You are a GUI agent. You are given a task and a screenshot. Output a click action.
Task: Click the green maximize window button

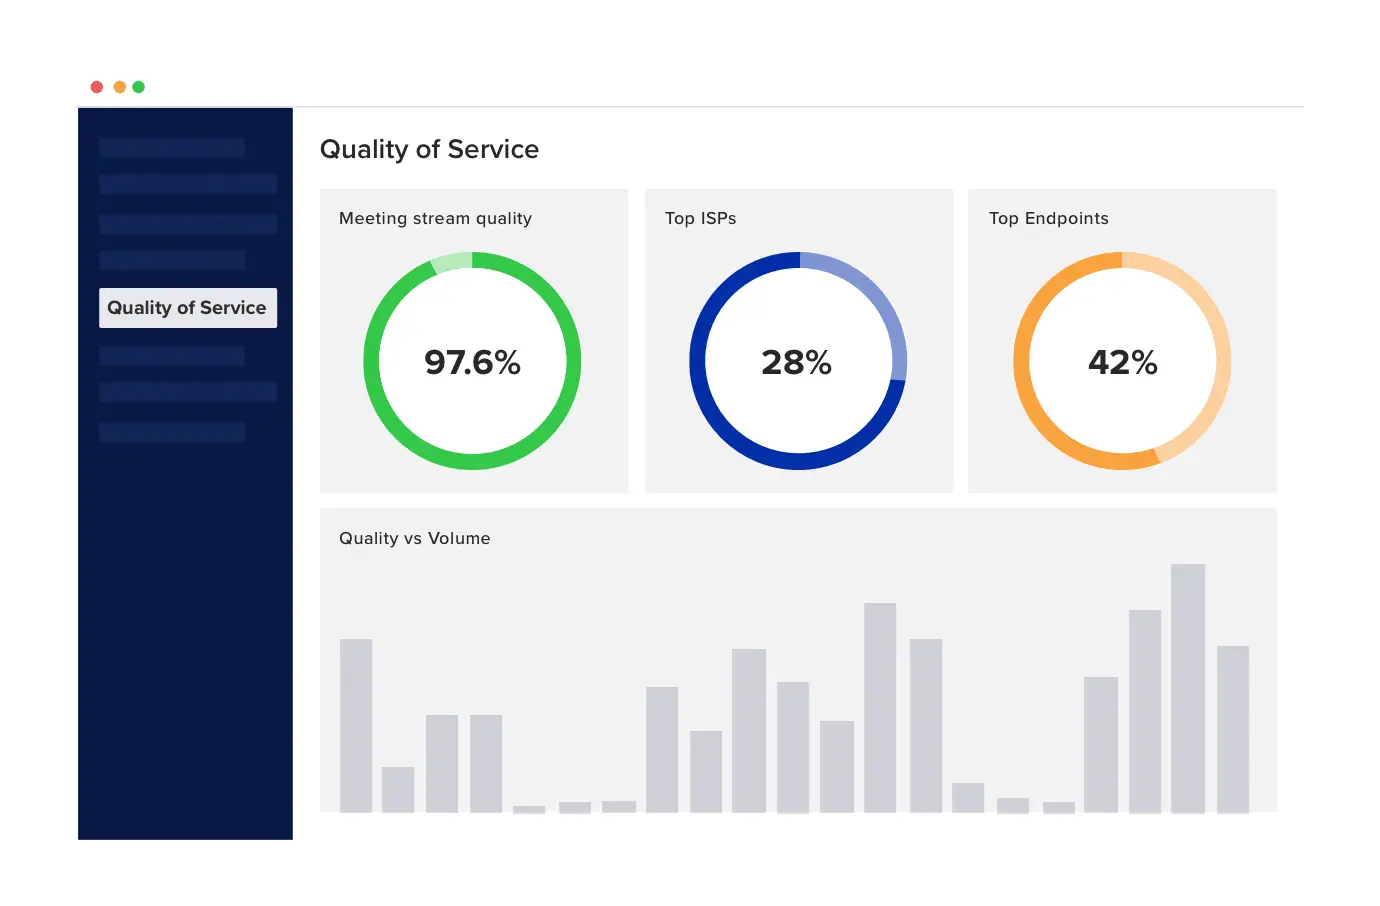pyautogui.click(x=139, y=87)
